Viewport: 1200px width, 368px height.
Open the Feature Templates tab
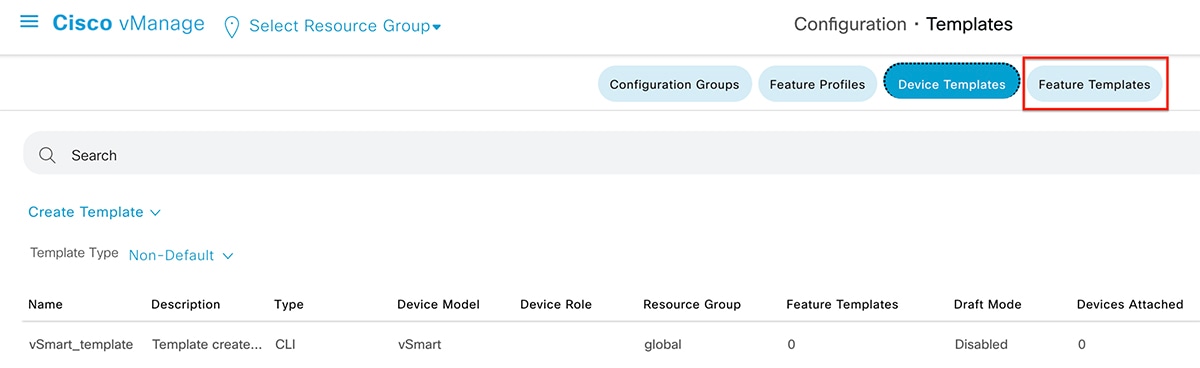pos(1094,84)
